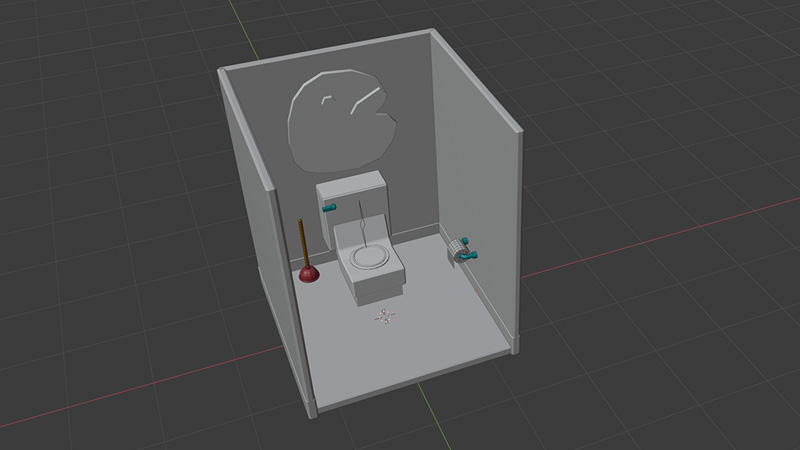Select the right side wall panel
The image size is (800, 450).
[x=477, y=179]
